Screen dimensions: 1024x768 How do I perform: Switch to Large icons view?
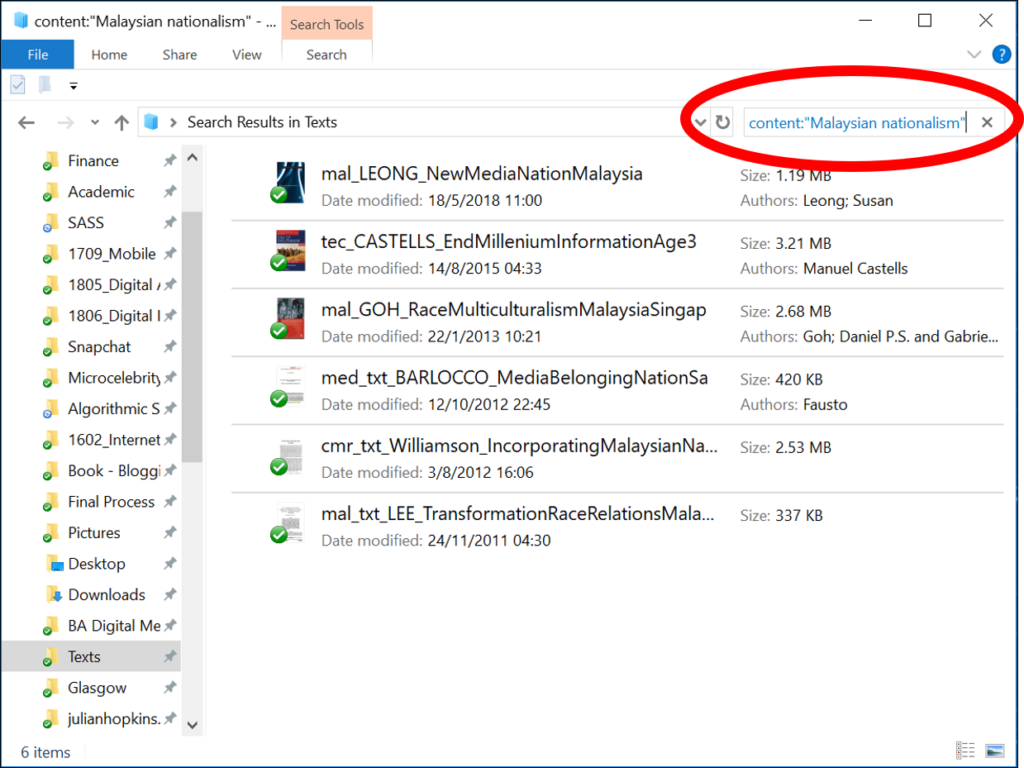click(994, 751)
